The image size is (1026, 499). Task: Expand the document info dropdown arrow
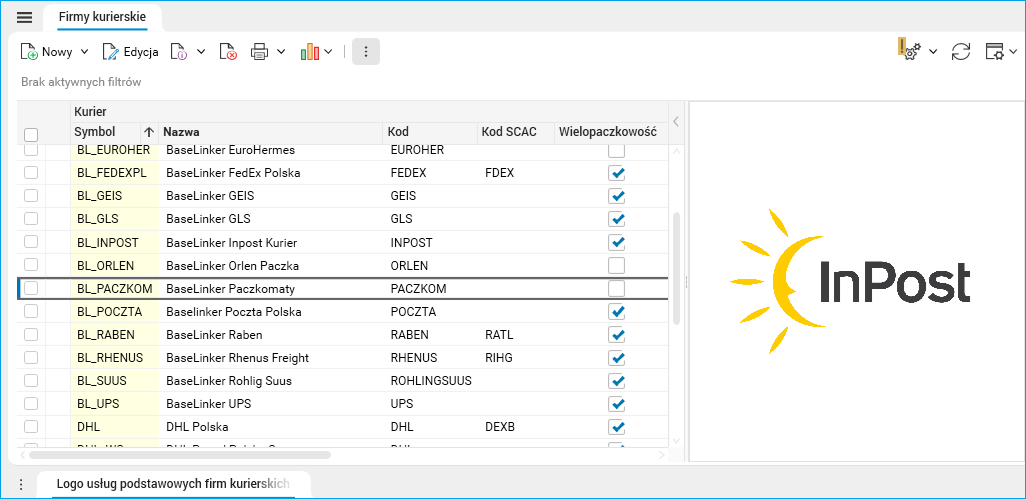[201, 52]
